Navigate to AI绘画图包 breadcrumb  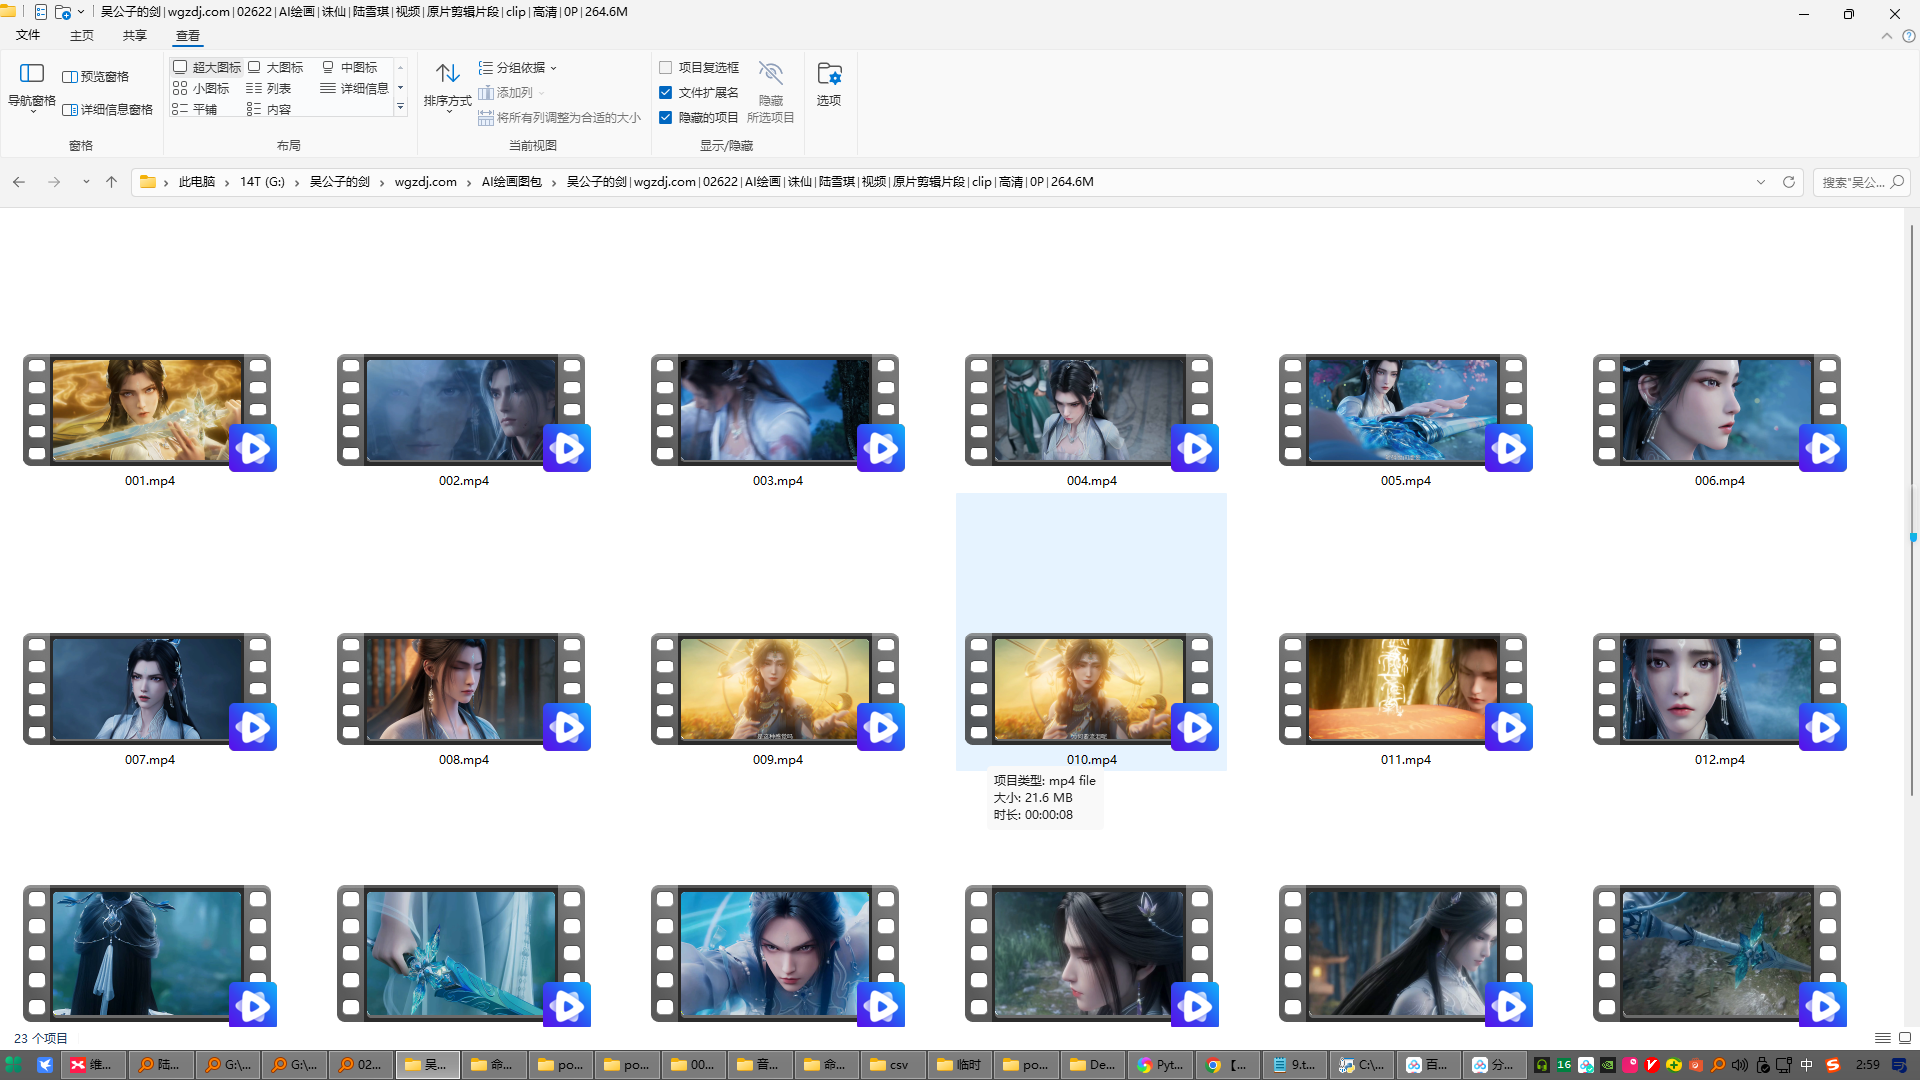[x=511, y=182]
